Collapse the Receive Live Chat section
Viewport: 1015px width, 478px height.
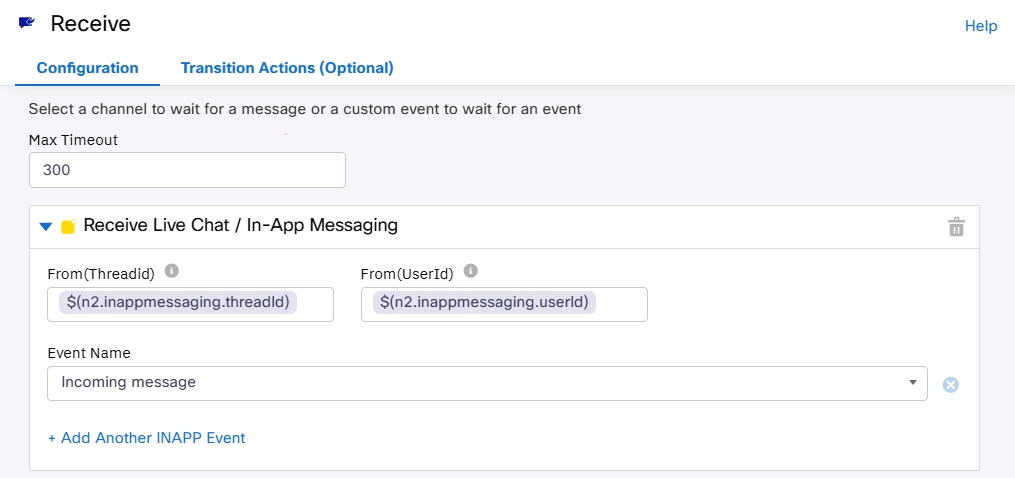[x=45, y=227]
